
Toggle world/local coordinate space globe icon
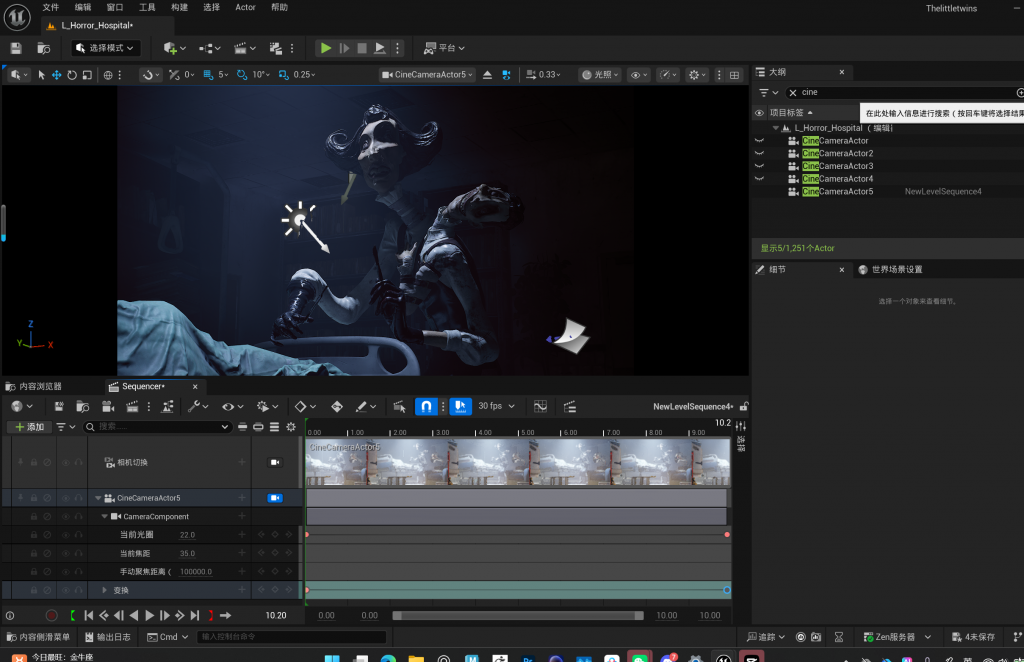point(108,75)
